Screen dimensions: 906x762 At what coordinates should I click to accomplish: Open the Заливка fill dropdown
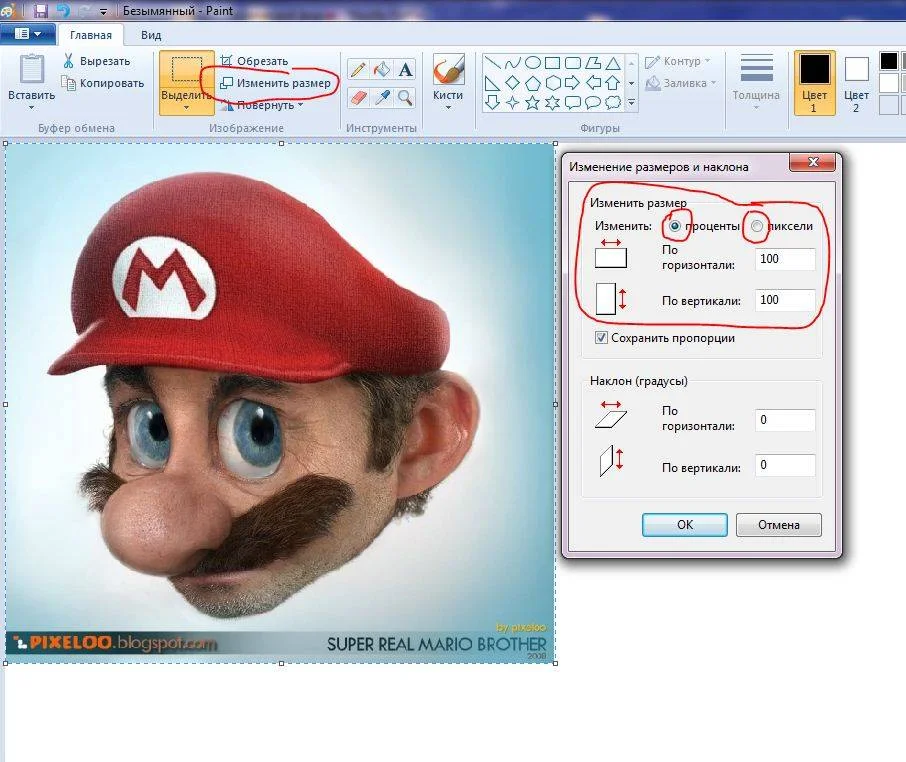(681, 83)
